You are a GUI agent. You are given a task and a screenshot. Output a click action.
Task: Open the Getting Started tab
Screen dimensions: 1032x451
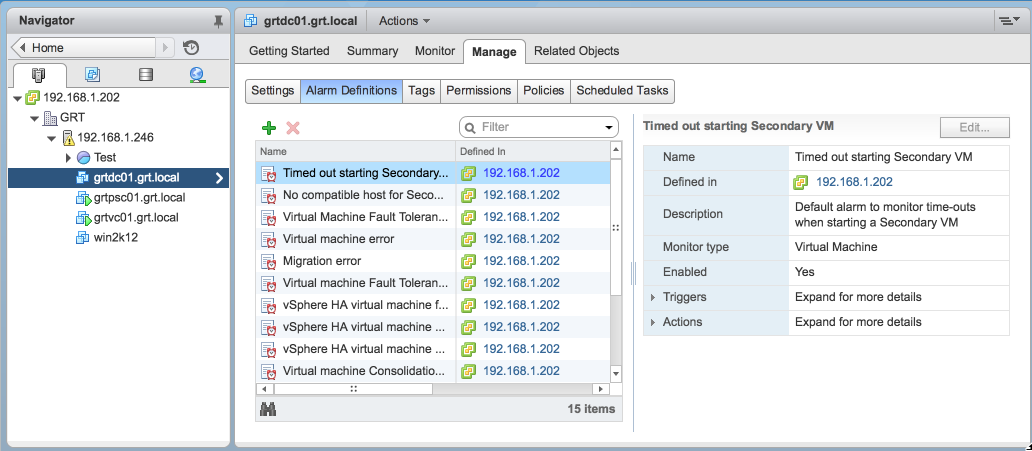pos(289,51)
